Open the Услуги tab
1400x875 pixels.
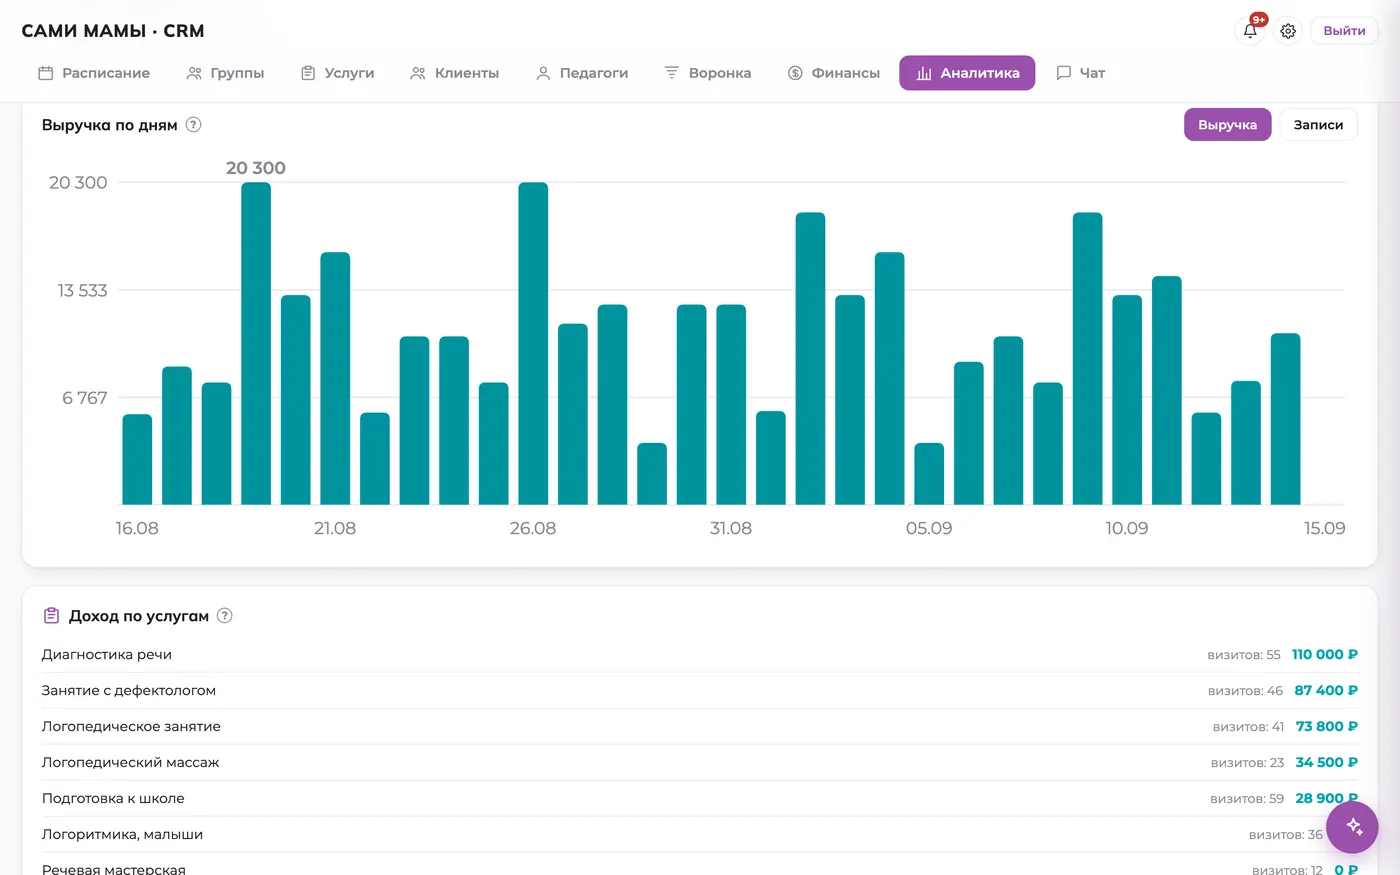tap(338, 73)
